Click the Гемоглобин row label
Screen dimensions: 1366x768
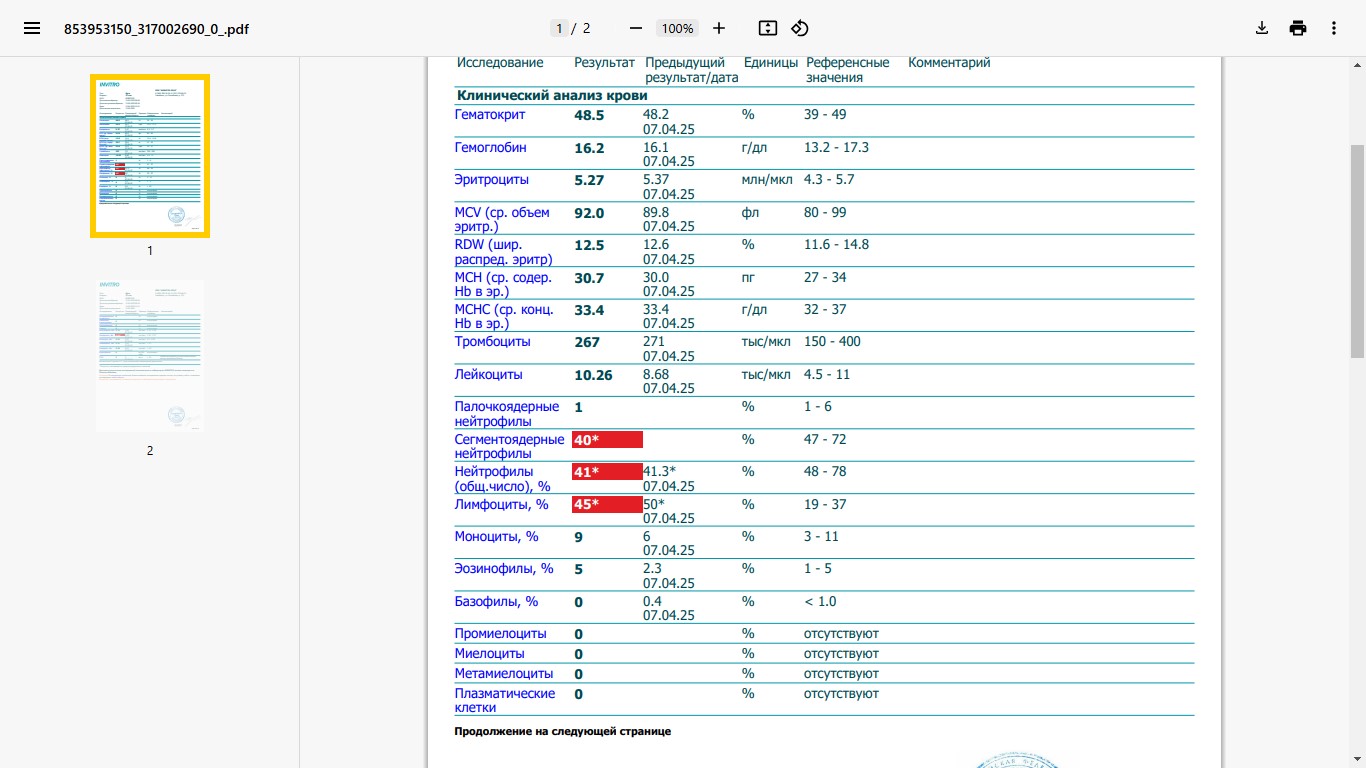point(491,148)
